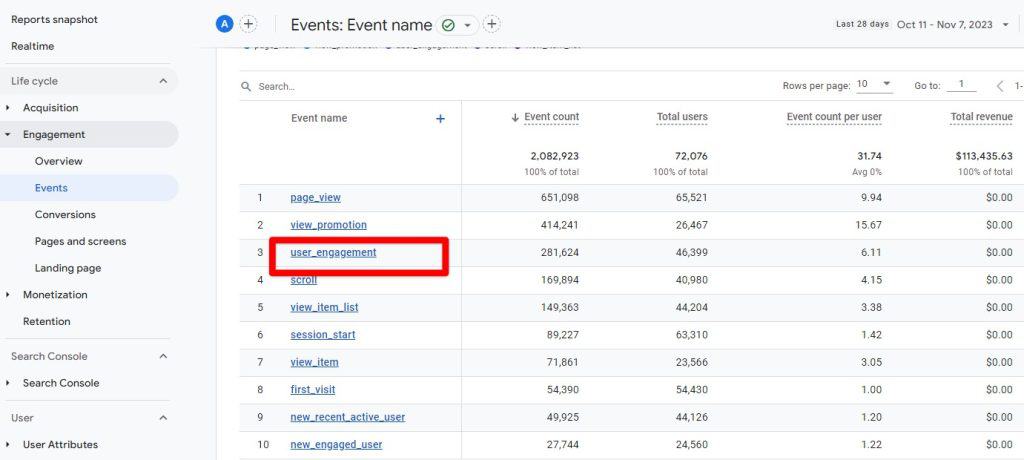Open Reports snapshot in the sidebar
The image size is (1024, 460).
(x=54, y=20)
